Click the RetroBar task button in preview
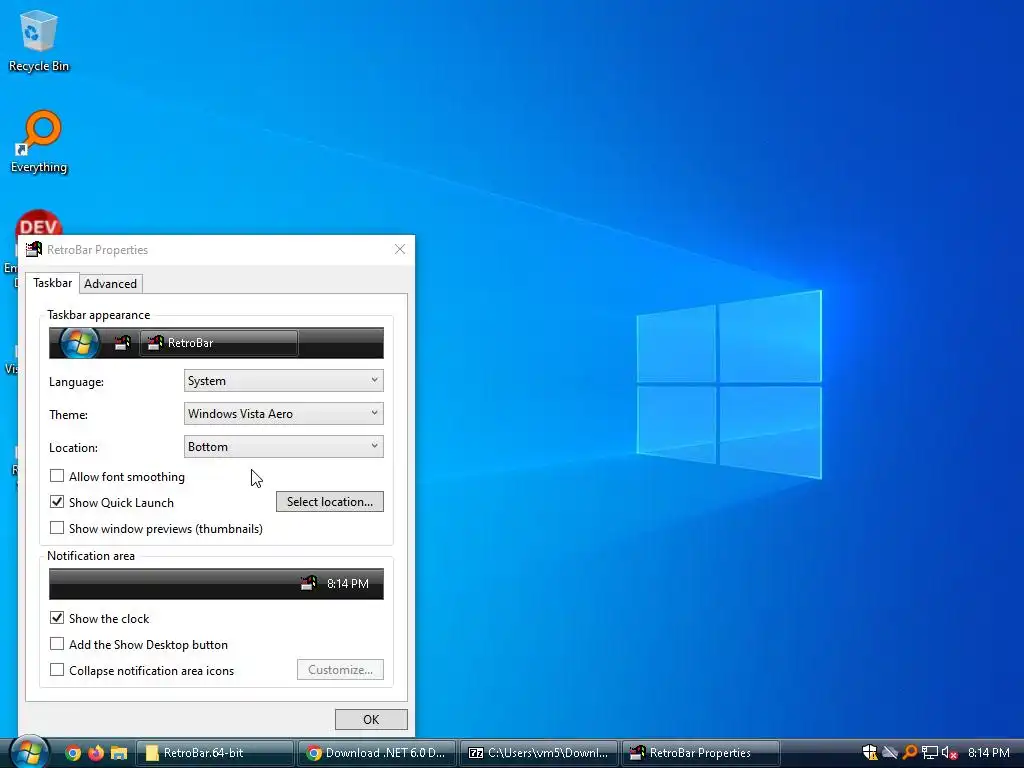This screenshot has height=768, width=1024. coord(219,343)
